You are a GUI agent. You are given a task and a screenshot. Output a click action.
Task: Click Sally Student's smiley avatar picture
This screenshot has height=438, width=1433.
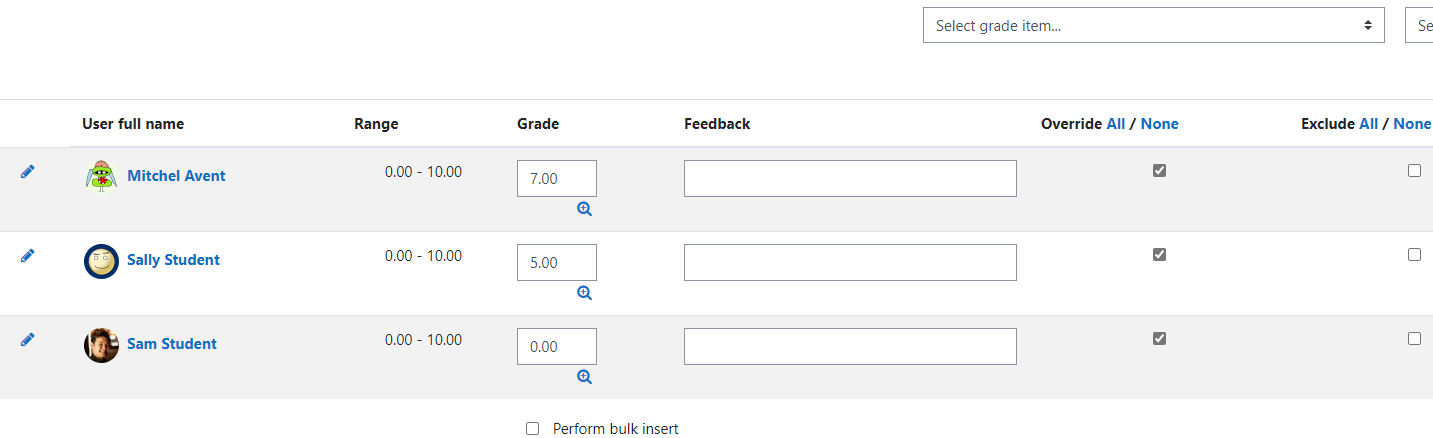tap(101, 261)
